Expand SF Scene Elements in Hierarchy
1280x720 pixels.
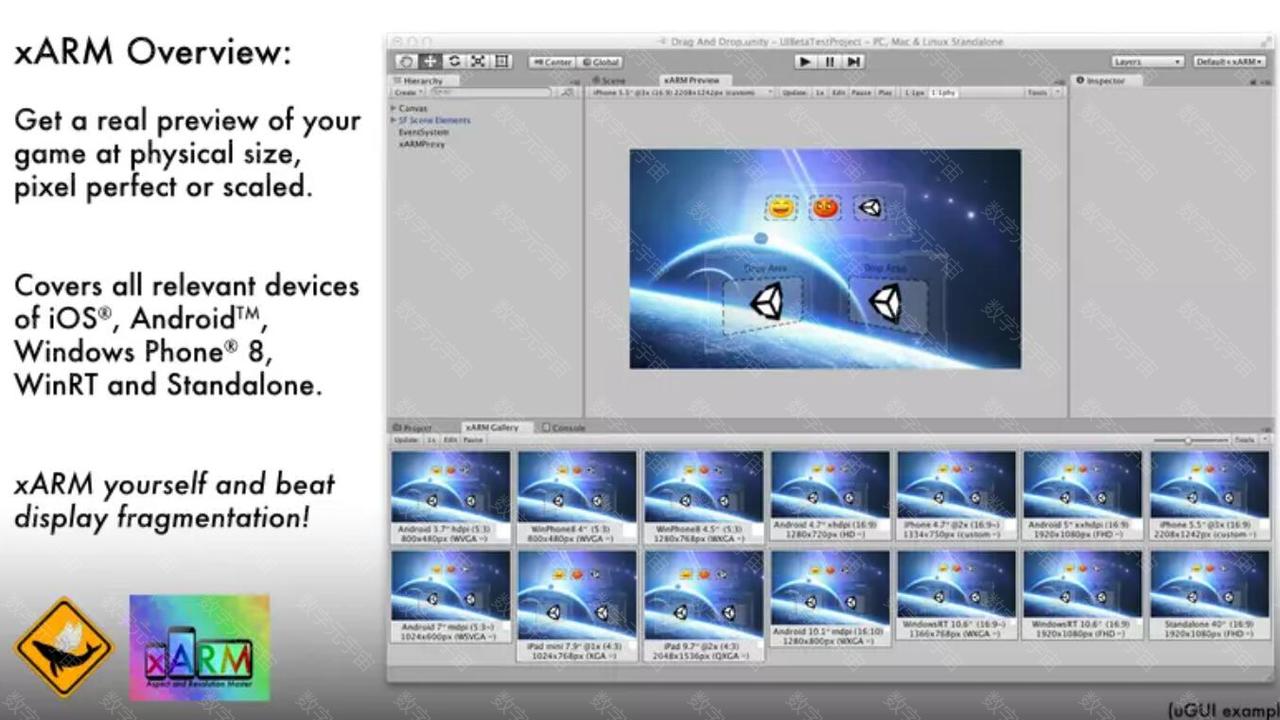(394, 120)
